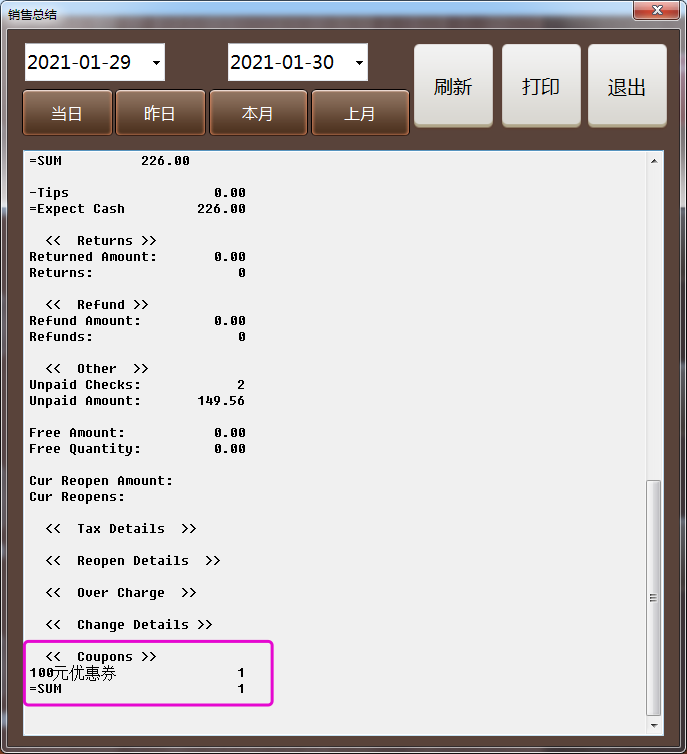The height and width of the screenshot is (754, 687).
Task: Click the 'Free Amount:' line
Action: [137, 433]
